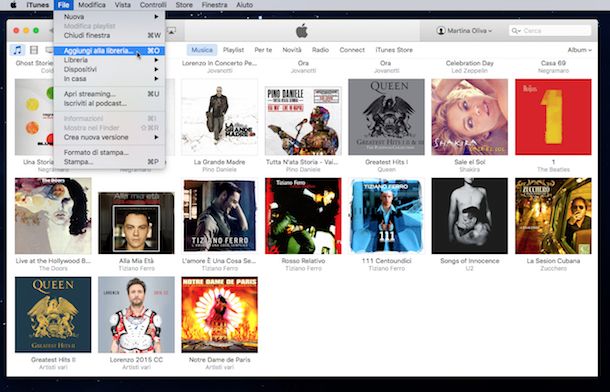Open the Finestra menu
The image size is (610, 392).
click(x=214, y=5)
